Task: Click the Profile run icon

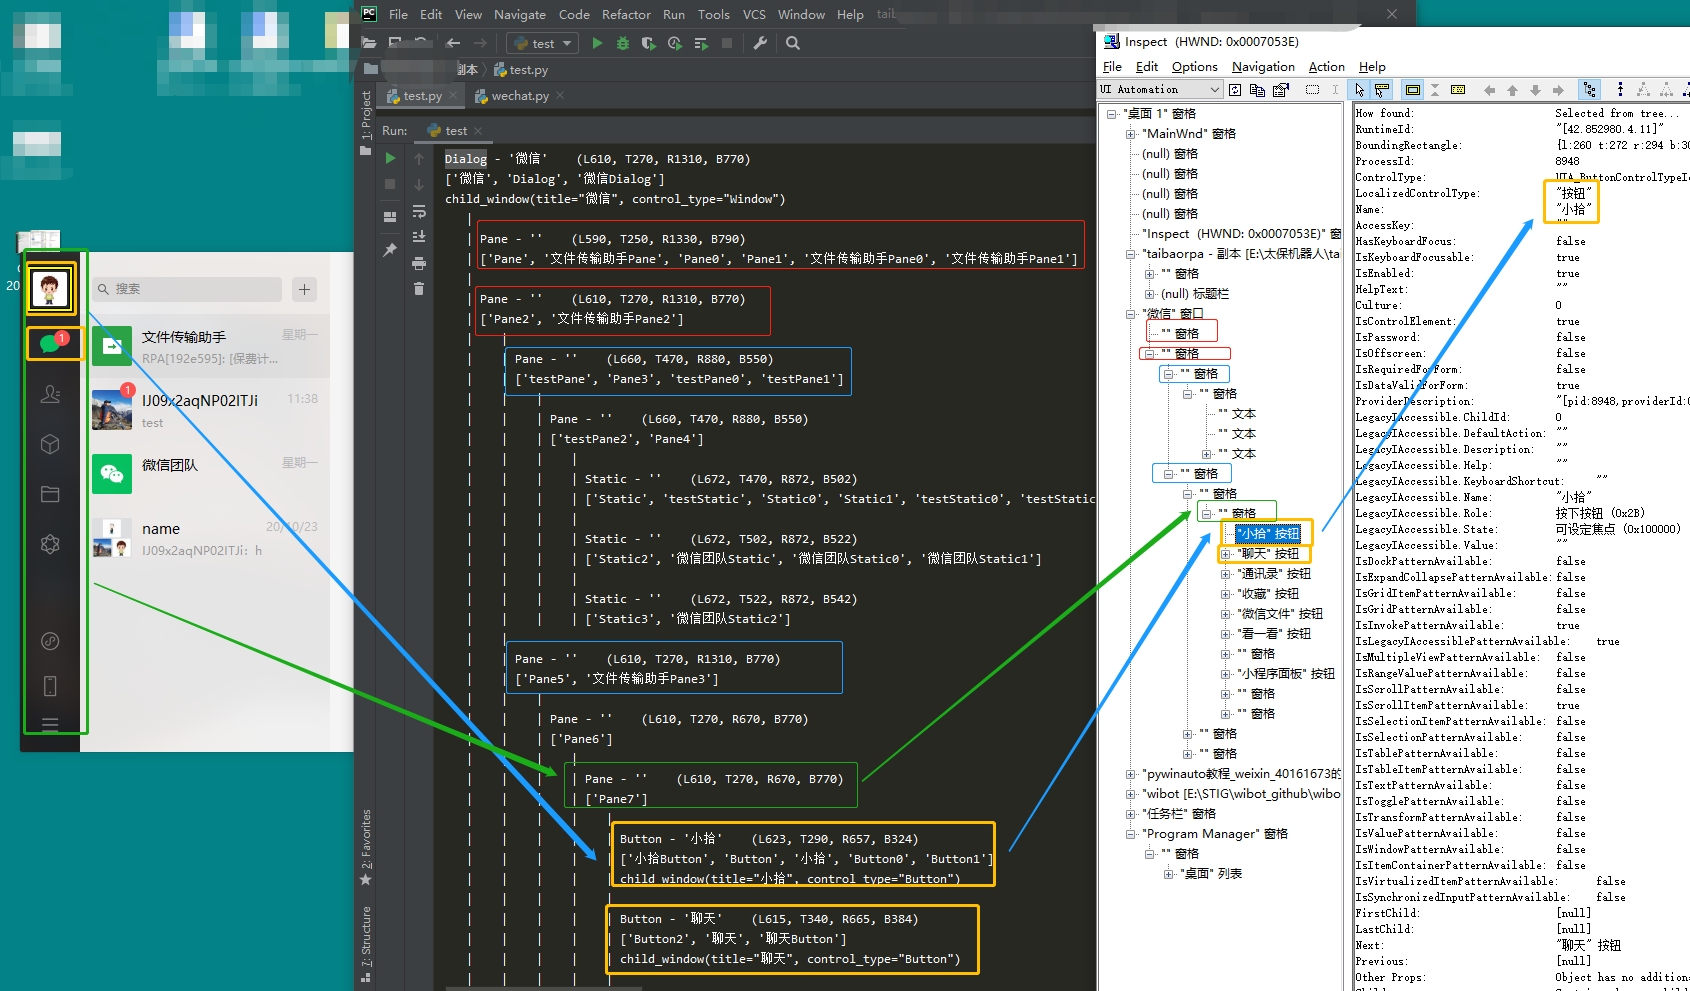Action: click(x=674, y=43)
